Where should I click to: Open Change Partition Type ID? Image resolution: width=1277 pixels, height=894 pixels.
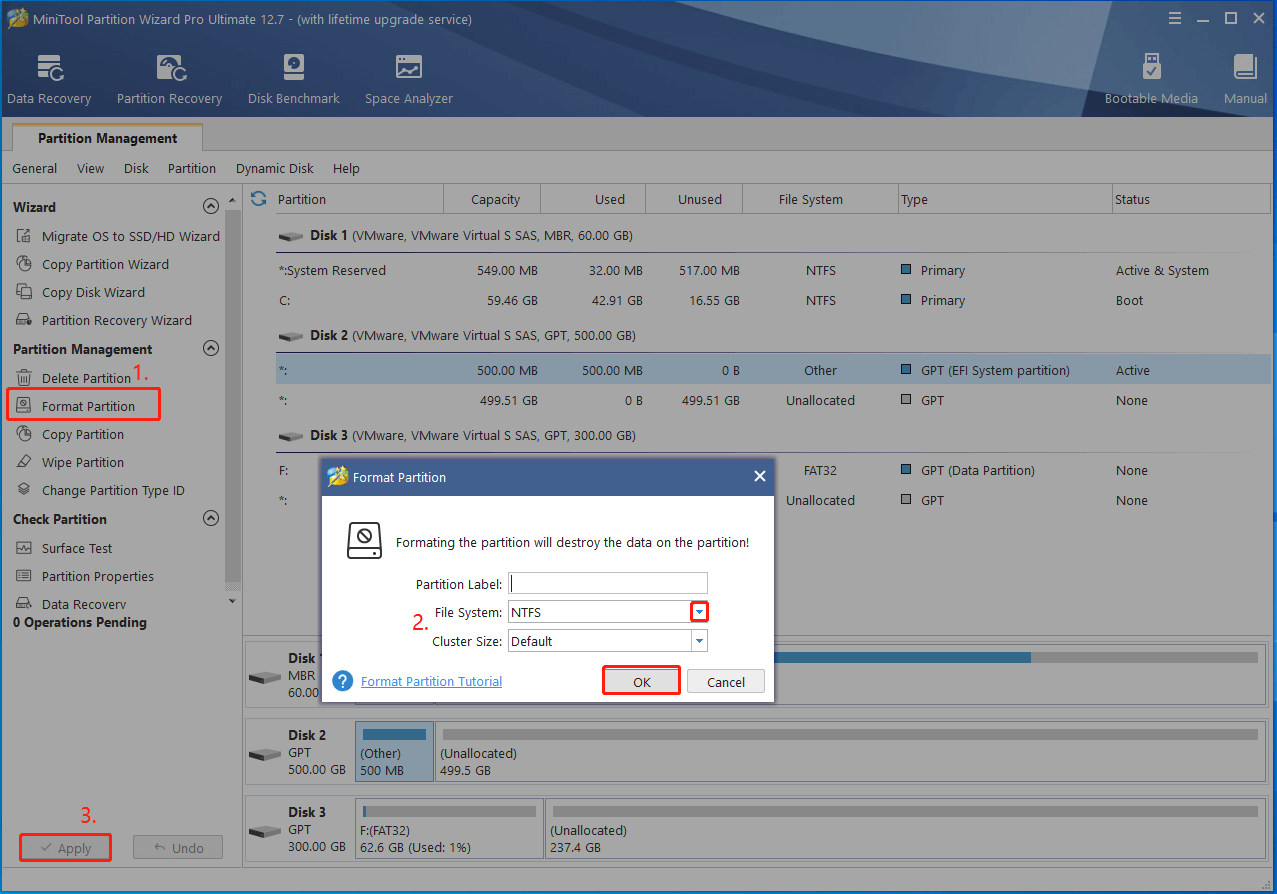100,490
